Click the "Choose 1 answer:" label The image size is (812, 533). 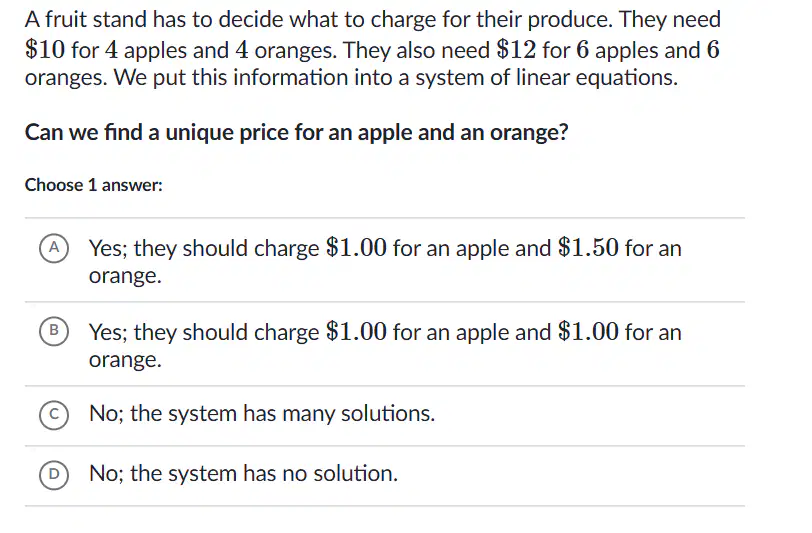[94, 185]
